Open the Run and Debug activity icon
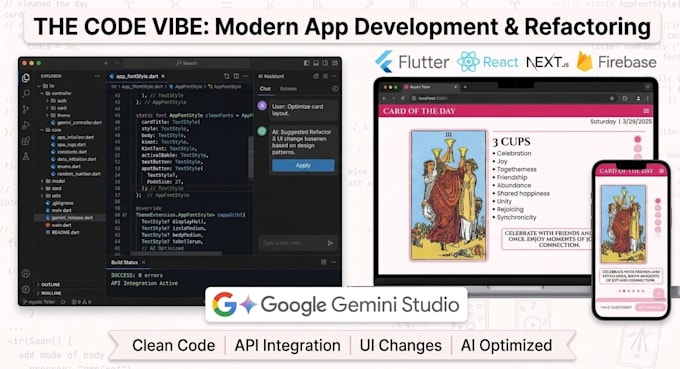 click(26, 125)
